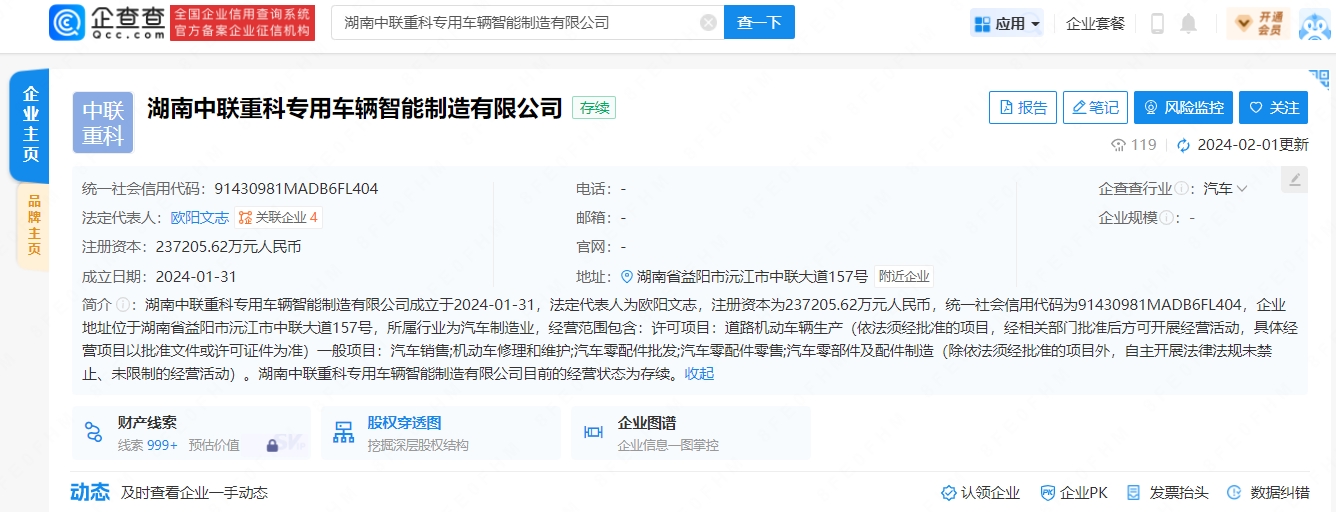Click the lock icon beside 预估价值
Image resolution: width=1336 pixels, height=512 pixels.
(x=272, y=446)
